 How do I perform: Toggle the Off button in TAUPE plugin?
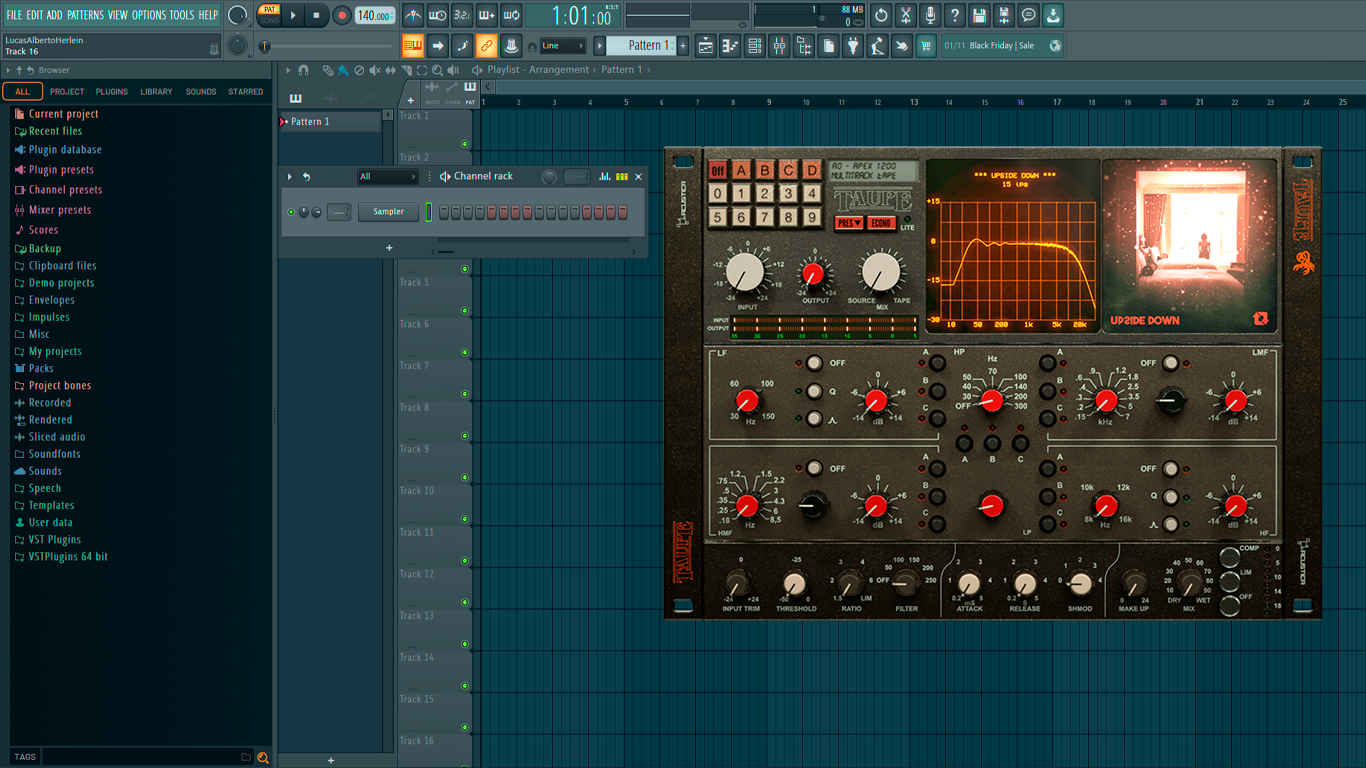click(x=717, y=170)
